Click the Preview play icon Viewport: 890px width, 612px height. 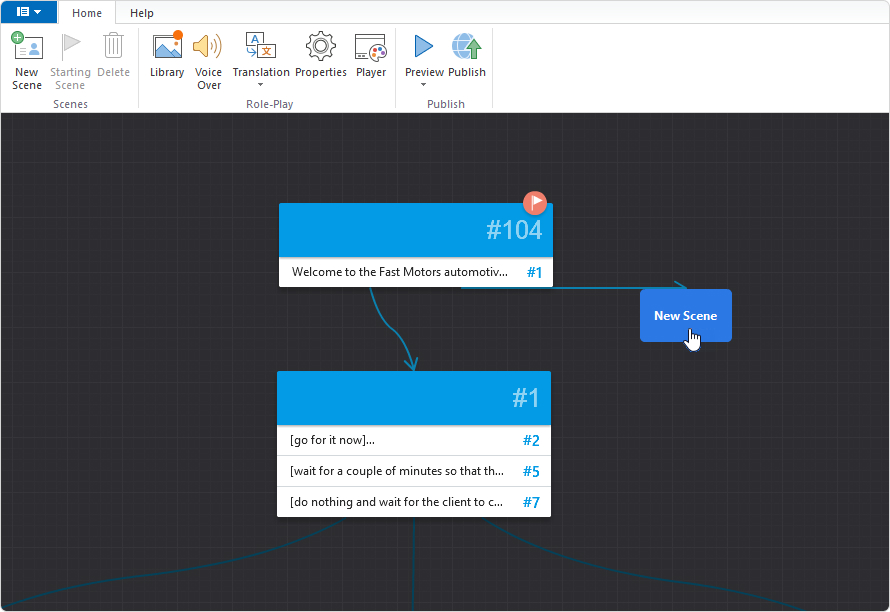pyautogui.click(x=424, y=47)
